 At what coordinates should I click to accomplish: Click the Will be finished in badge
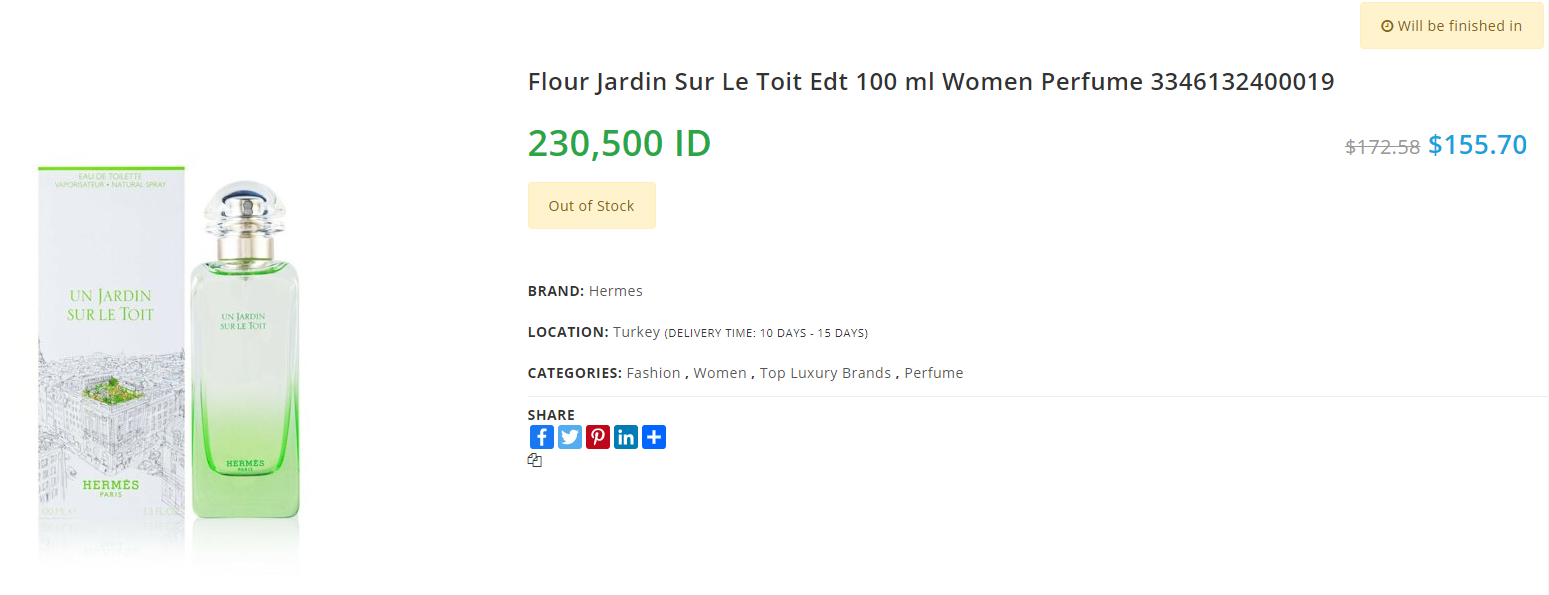(1452, 26)
